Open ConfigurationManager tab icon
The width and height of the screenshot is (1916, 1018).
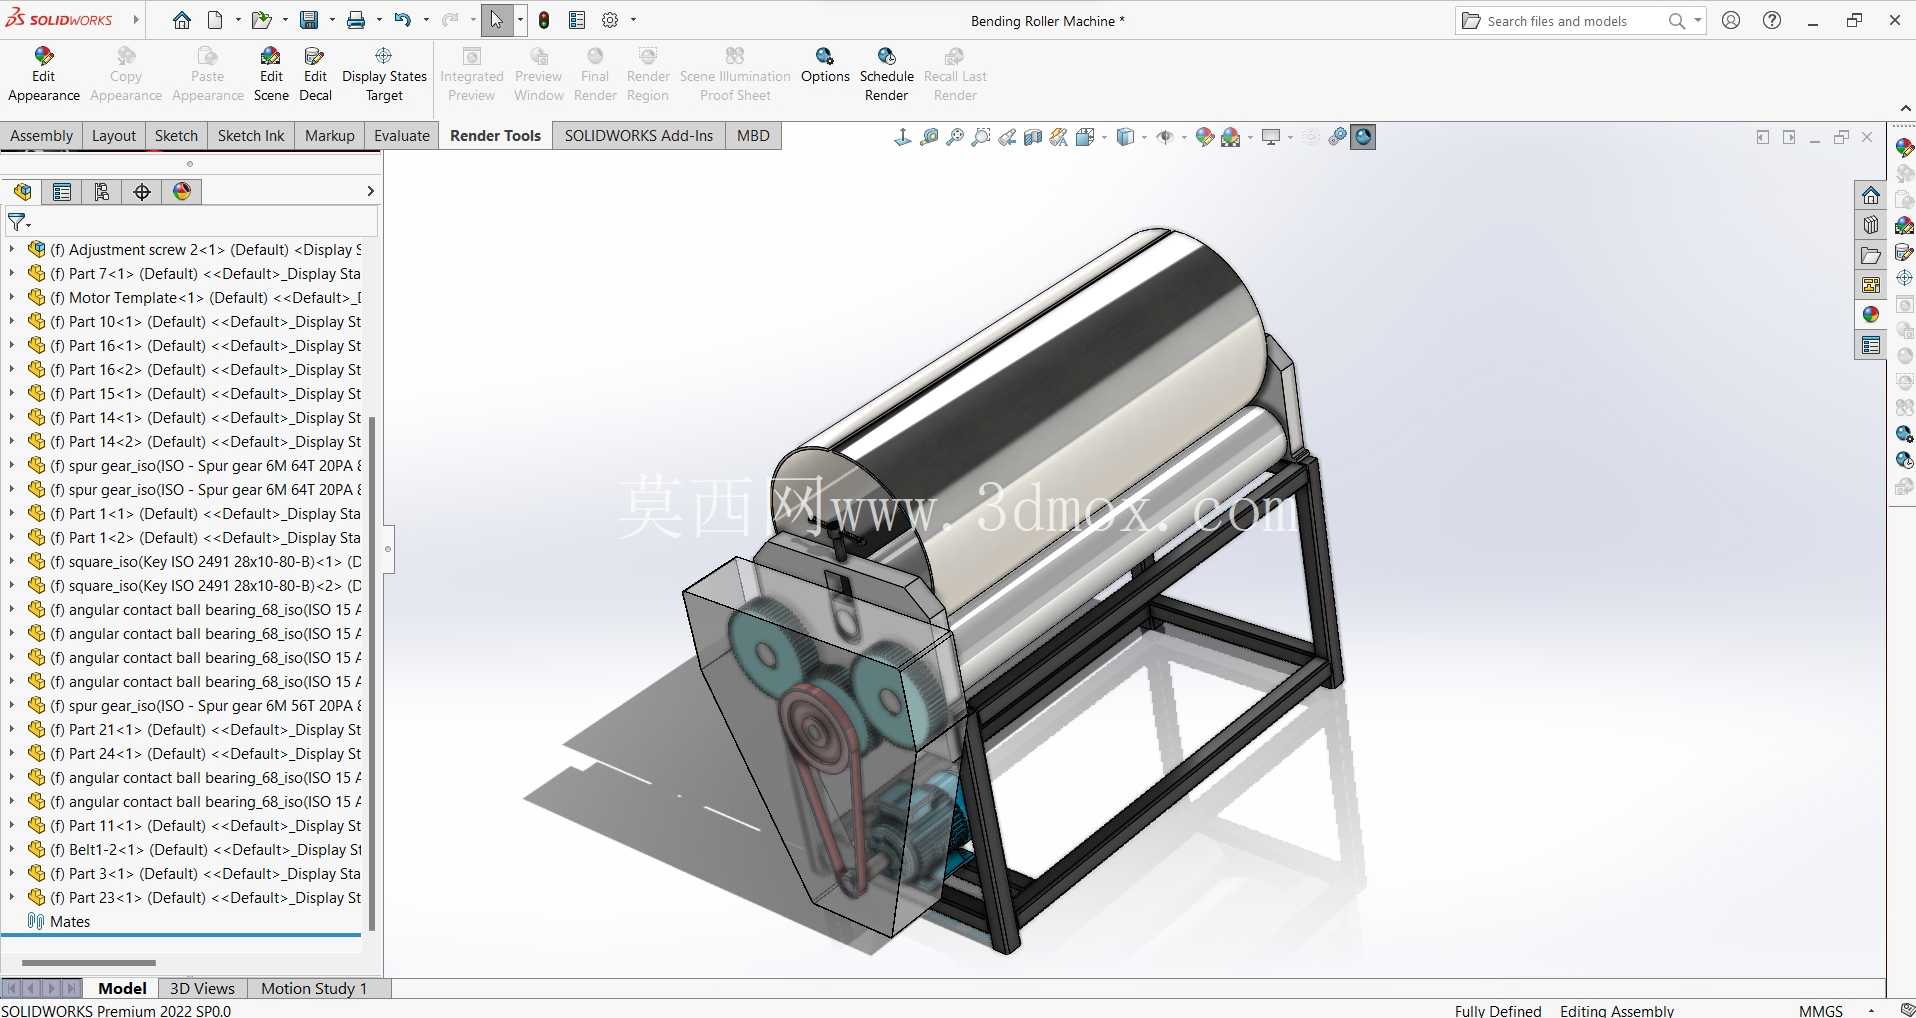tap(102, 192)
